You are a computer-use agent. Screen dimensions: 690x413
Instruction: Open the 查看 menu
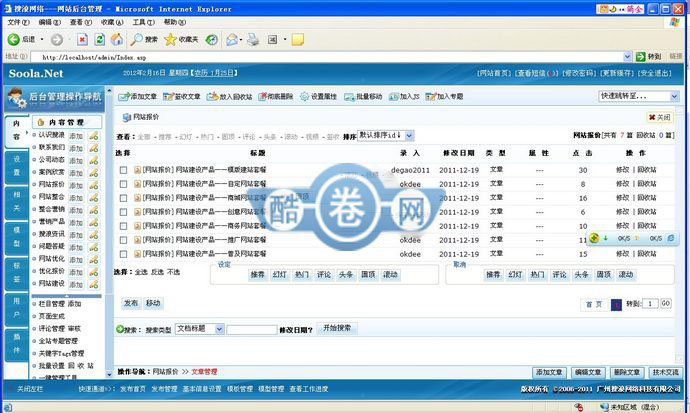pos(81,22)
